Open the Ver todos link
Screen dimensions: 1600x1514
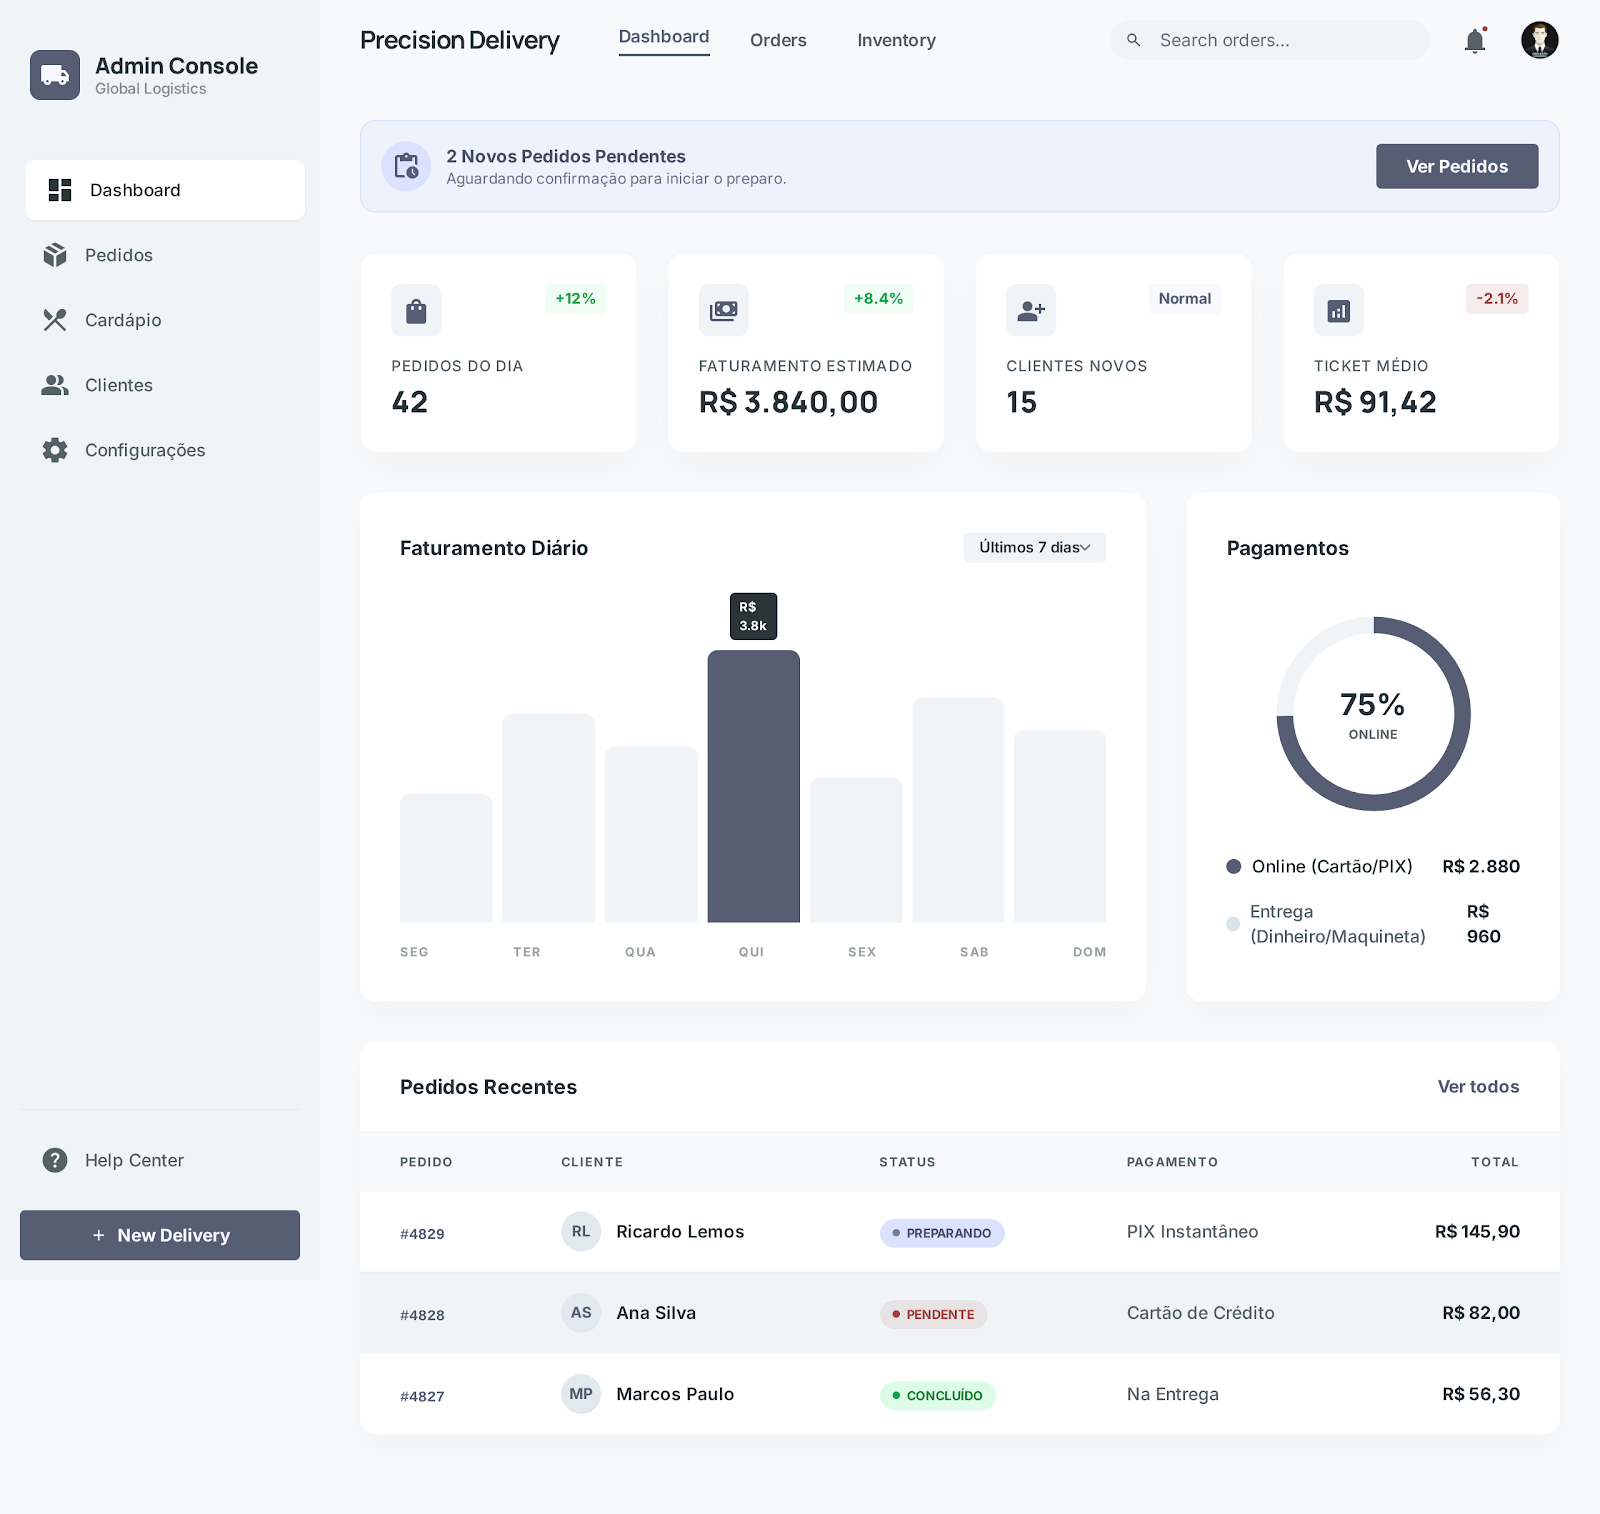1478,1087
